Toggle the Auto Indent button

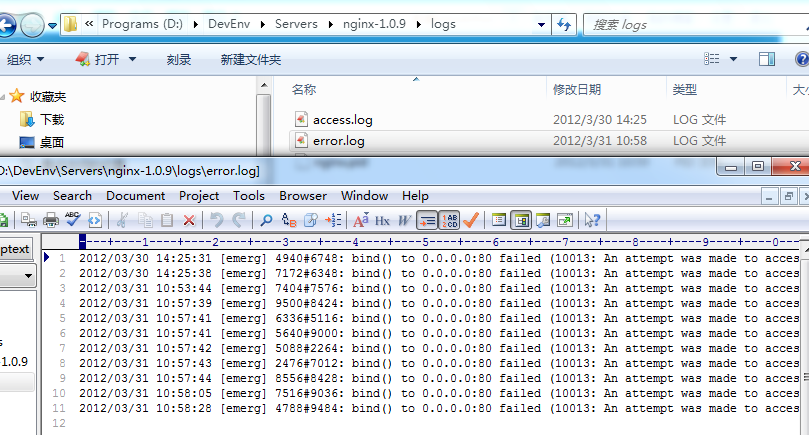click(427, 221)
